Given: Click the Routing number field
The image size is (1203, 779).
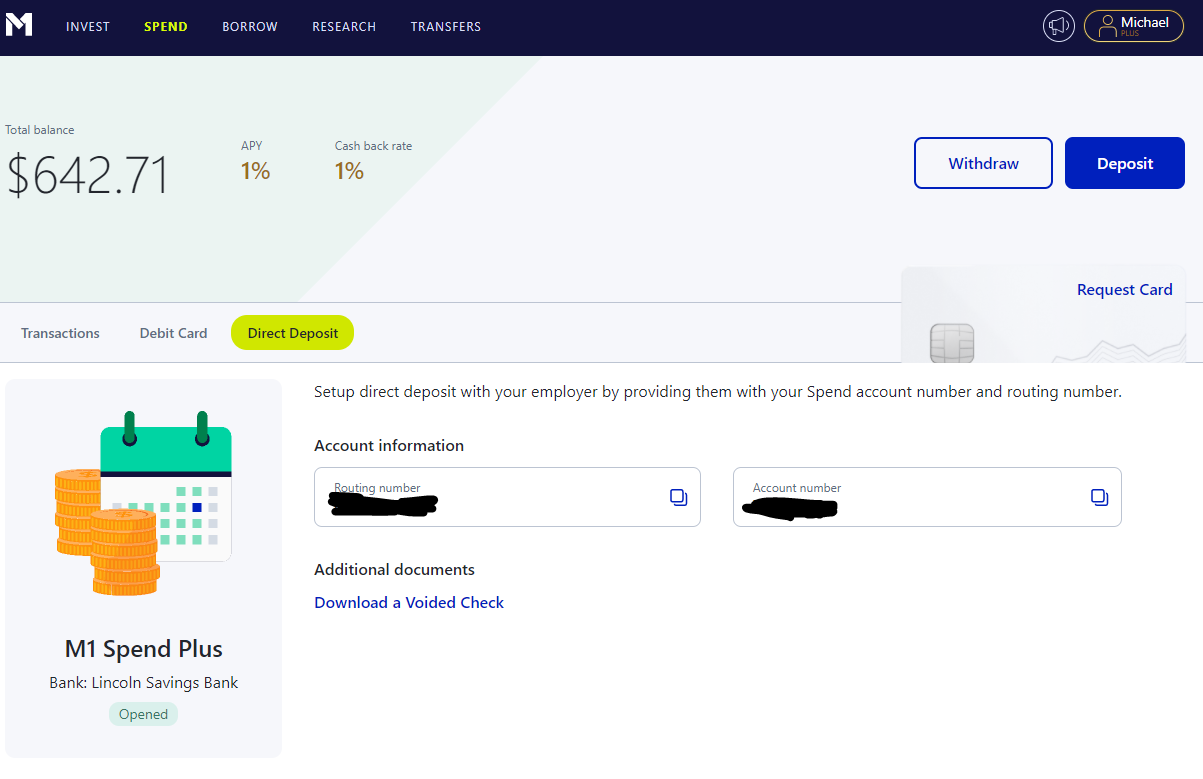Looking at the screenshot, I should (x=507, y=497).
